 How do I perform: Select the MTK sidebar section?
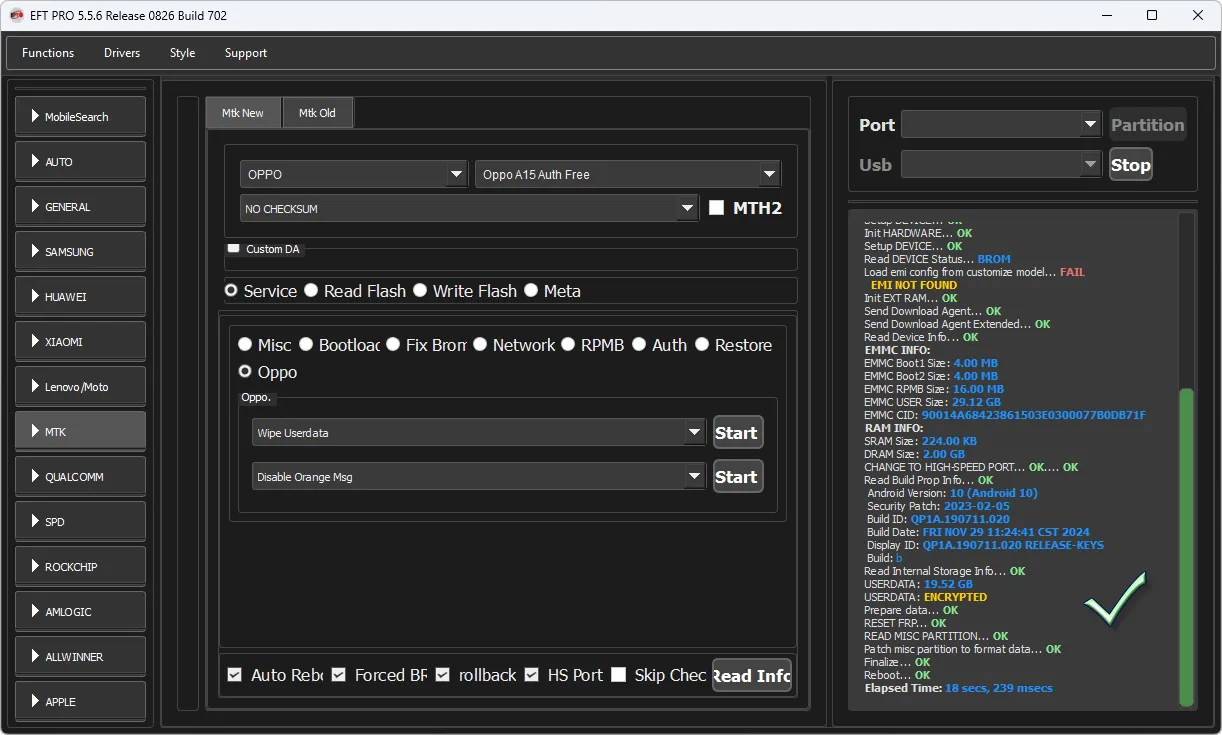point(80,432)
